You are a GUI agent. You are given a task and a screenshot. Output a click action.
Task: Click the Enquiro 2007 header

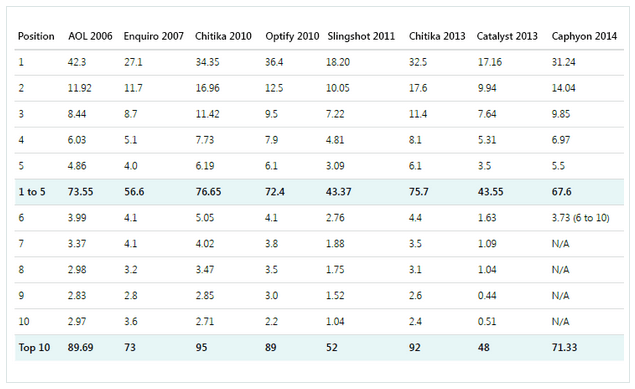(x=153, y=36)
